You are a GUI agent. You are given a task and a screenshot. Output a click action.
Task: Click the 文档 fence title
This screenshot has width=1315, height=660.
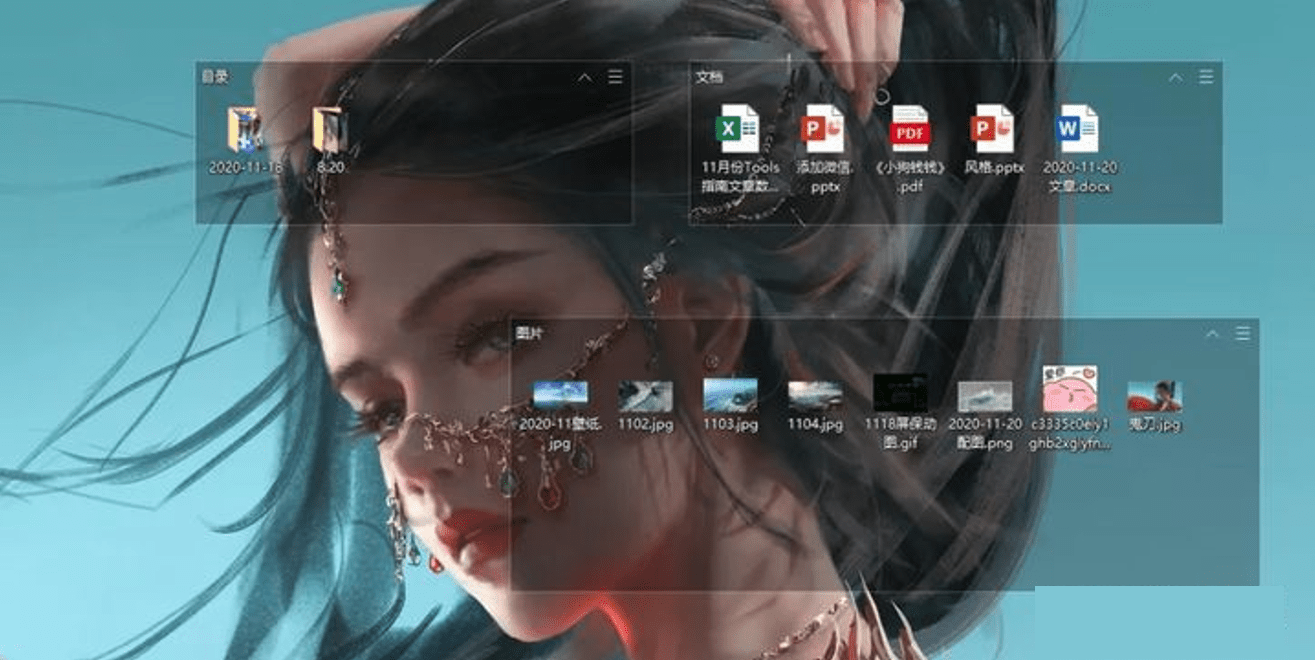pos(710,77)
